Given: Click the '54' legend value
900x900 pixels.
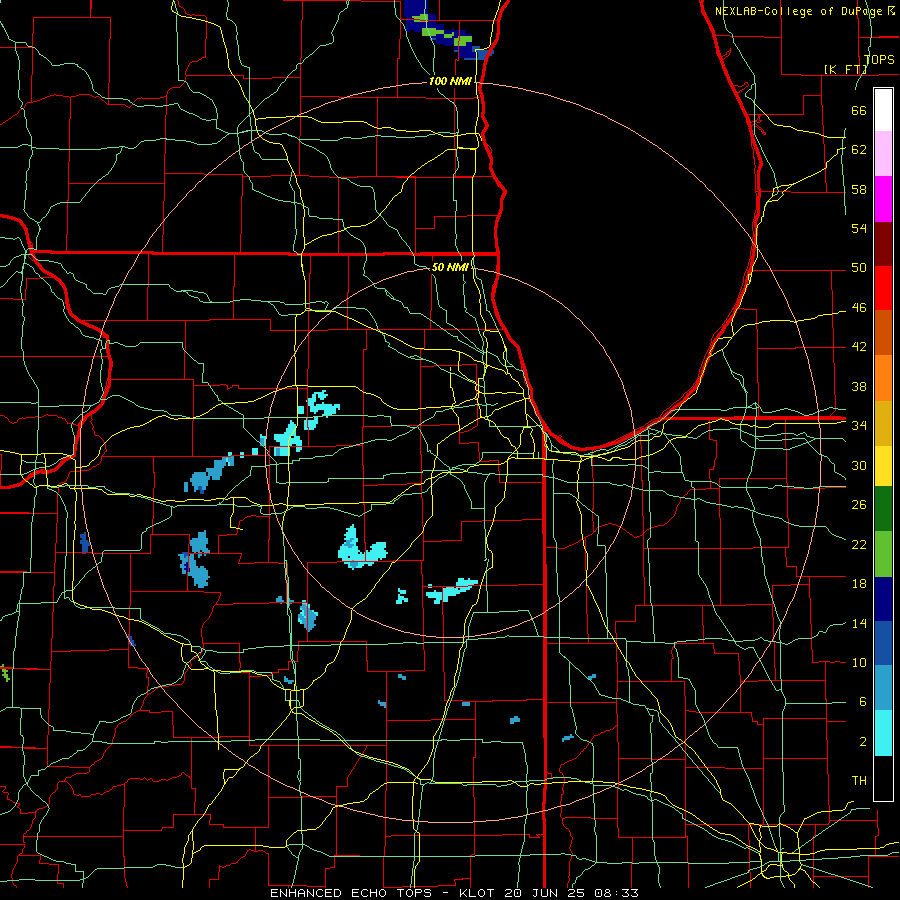Looking at the screenshot, I should coord(859,228).
